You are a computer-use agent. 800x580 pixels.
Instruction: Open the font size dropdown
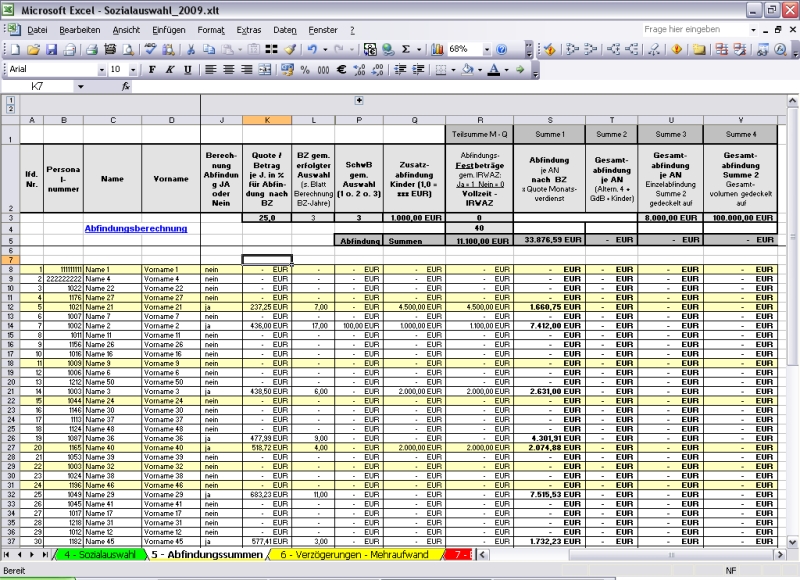coord(133,69)
